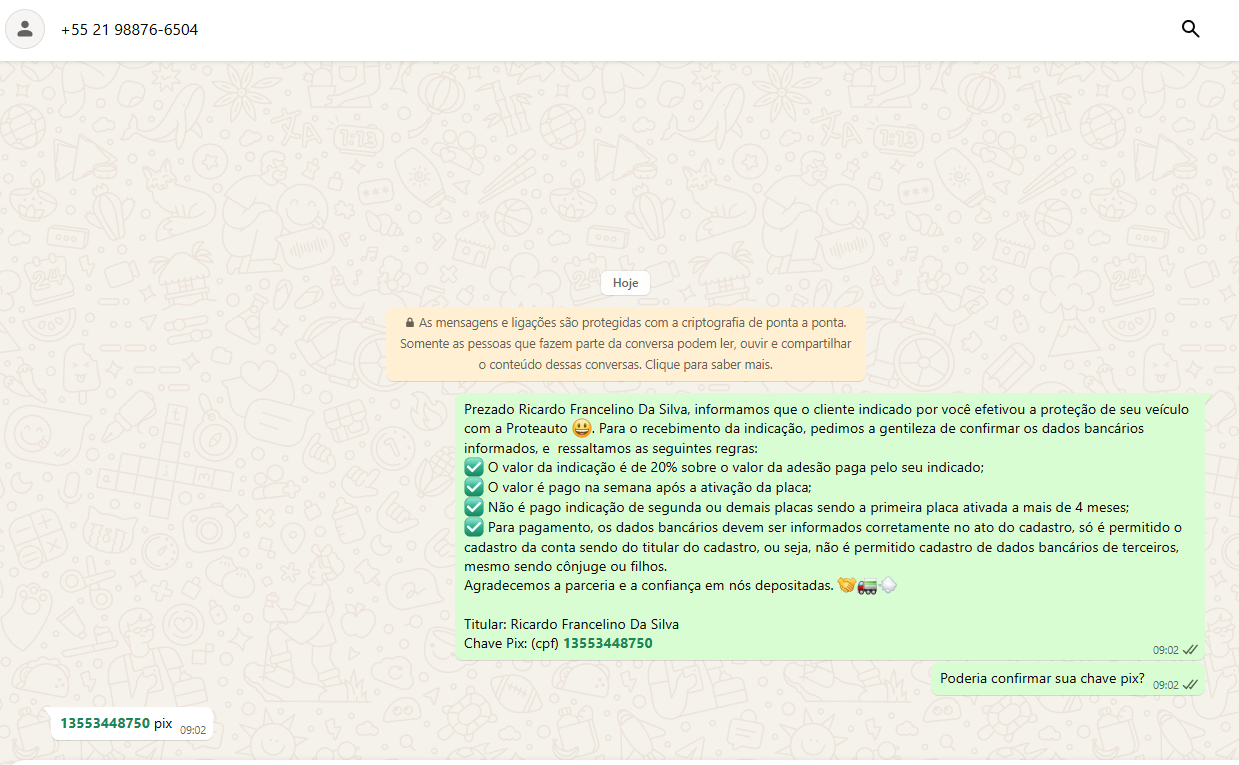This screenshot has width=1239, height=765.
Task: Select the "Poderia confirmar sua chave pix?" message
Action: coord(1042,678)
